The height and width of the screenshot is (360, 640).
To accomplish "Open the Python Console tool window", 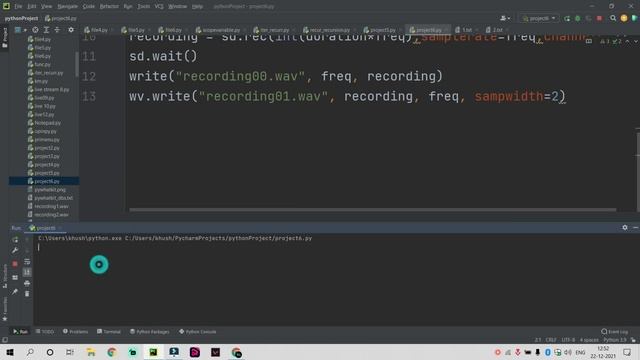I will [198, 331].
